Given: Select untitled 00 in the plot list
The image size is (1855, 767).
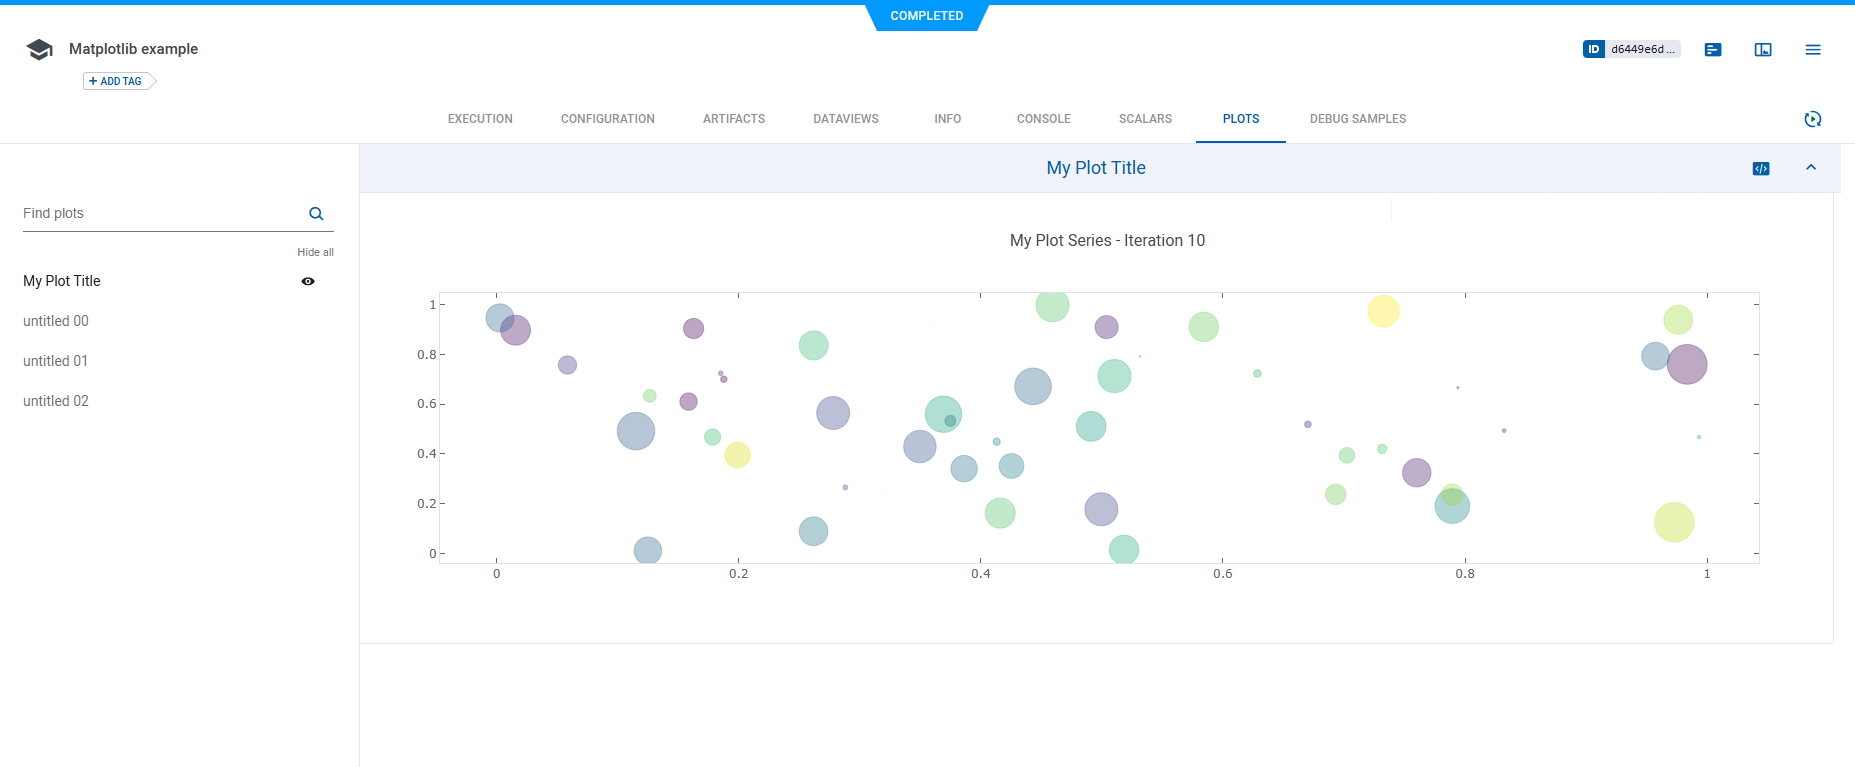Looking at the screenshot, I should tap(56, 321).
